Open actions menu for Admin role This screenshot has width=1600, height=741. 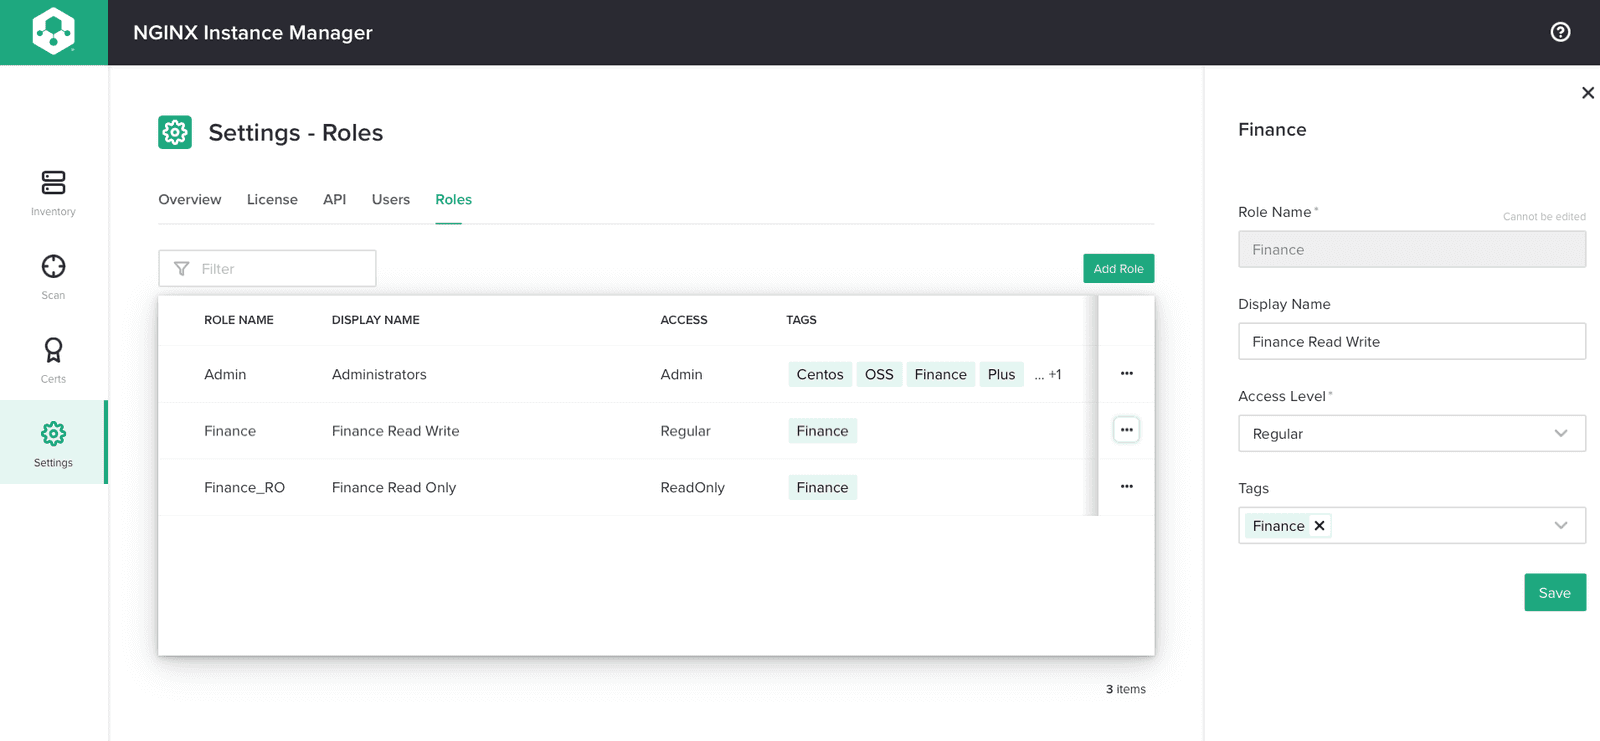[1126, 374]
